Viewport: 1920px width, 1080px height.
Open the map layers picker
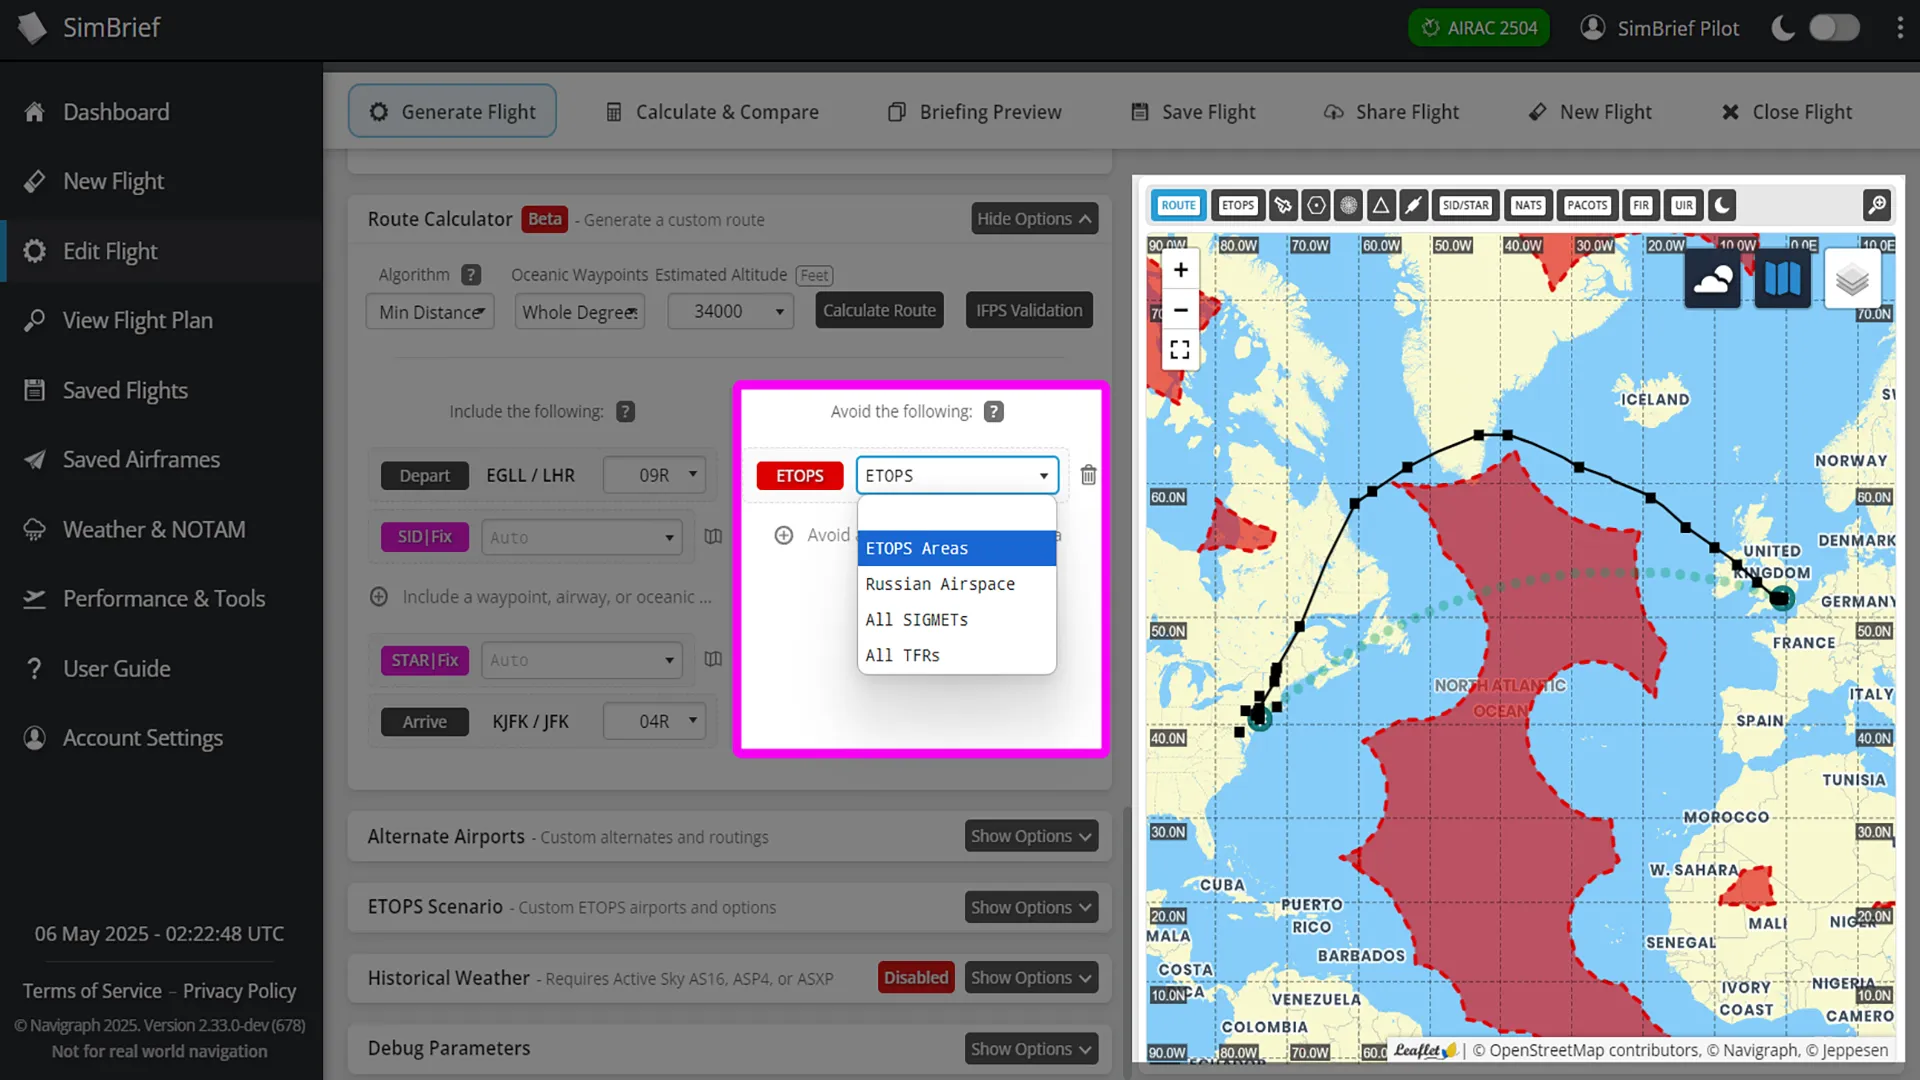(1853, 278)
